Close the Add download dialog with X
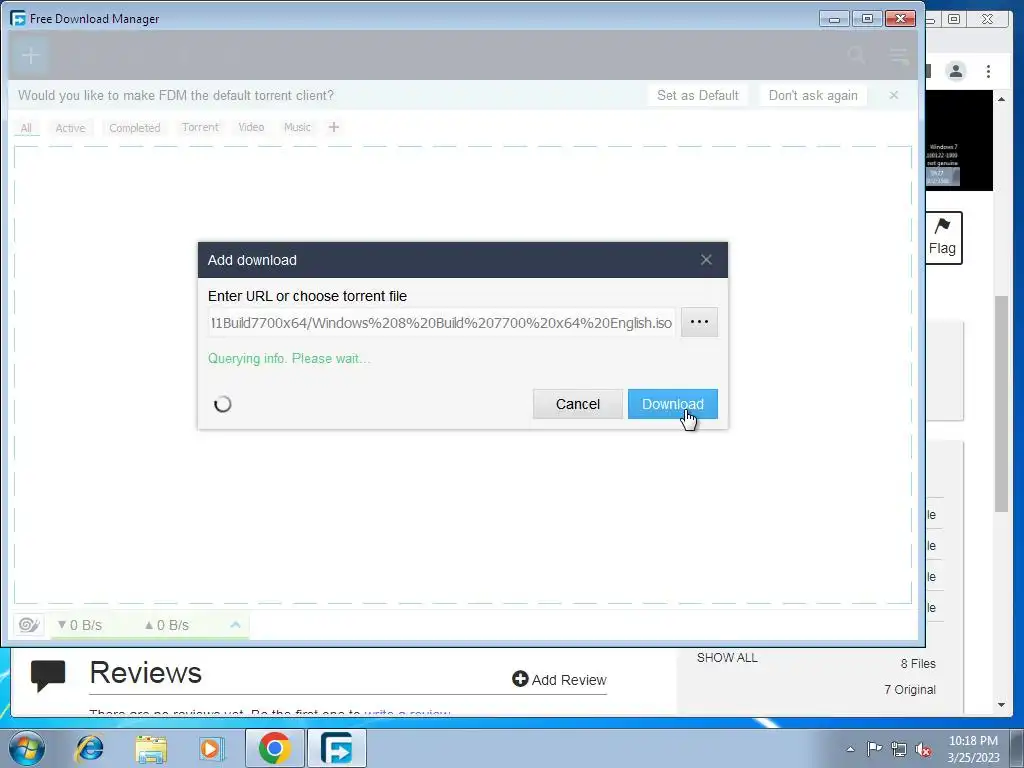 click(x=706, y=260)
